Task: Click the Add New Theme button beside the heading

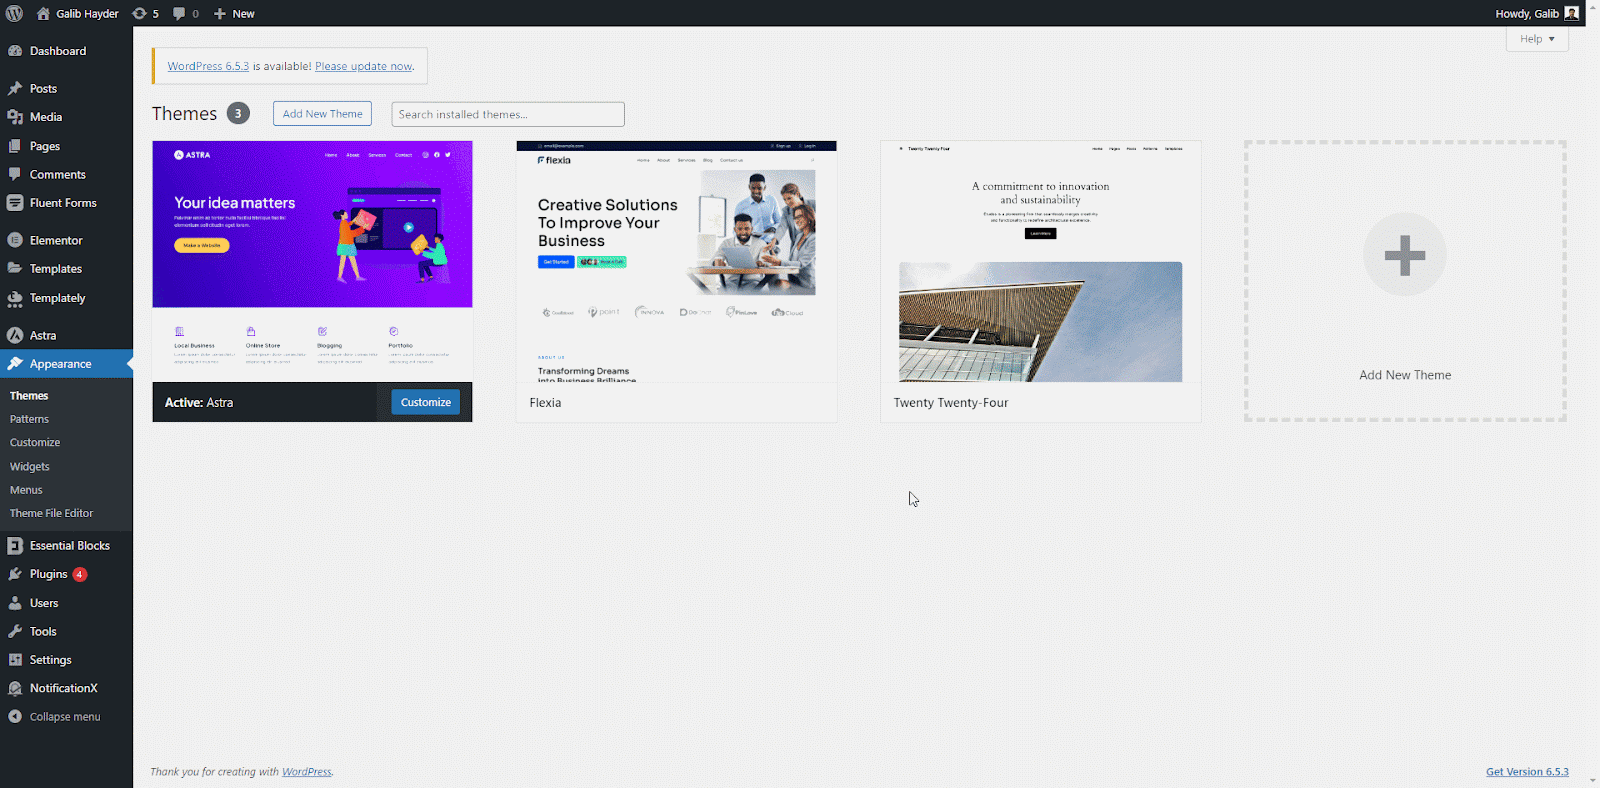Action: [x=322, y=114]
